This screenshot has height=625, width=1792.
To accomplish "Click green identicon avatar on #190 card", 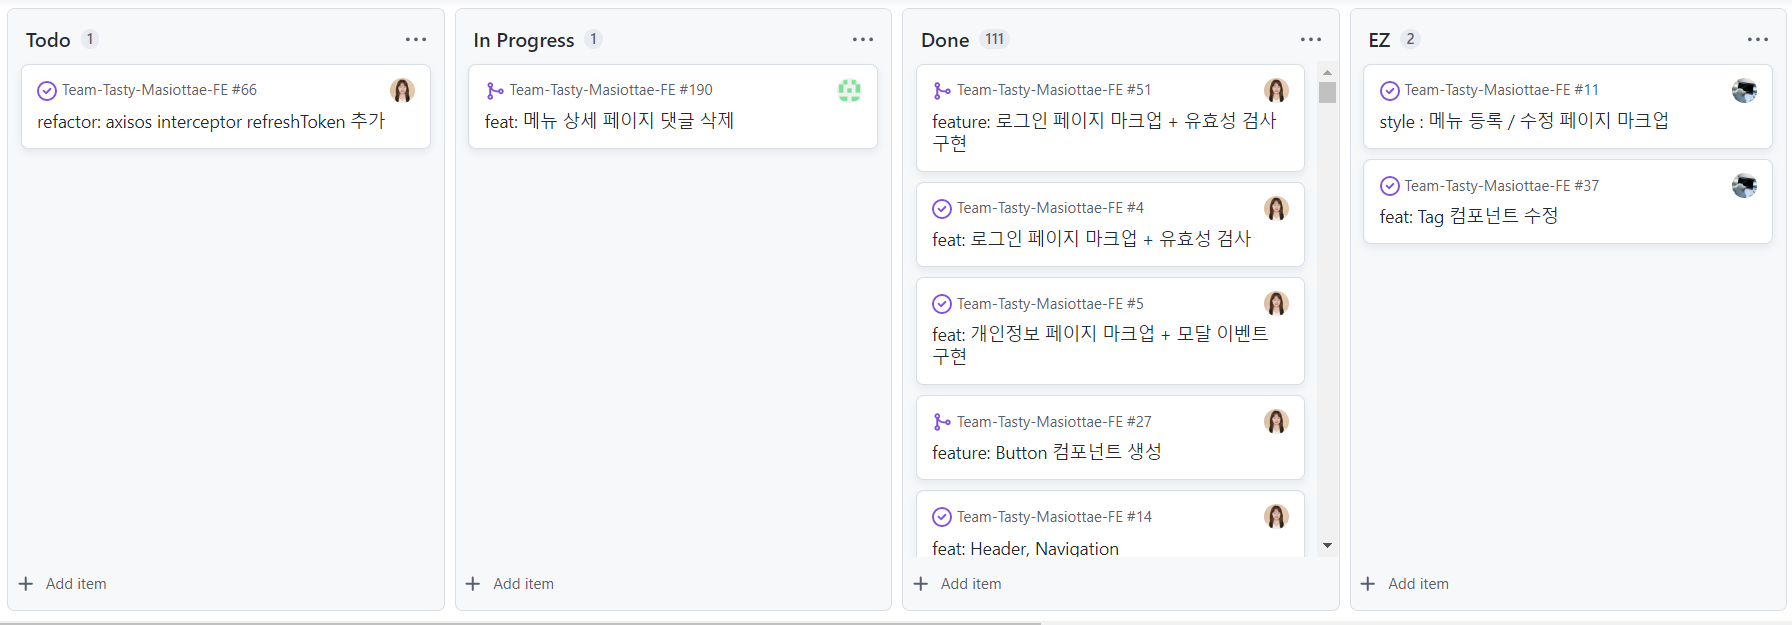I will tap(850, 91).
